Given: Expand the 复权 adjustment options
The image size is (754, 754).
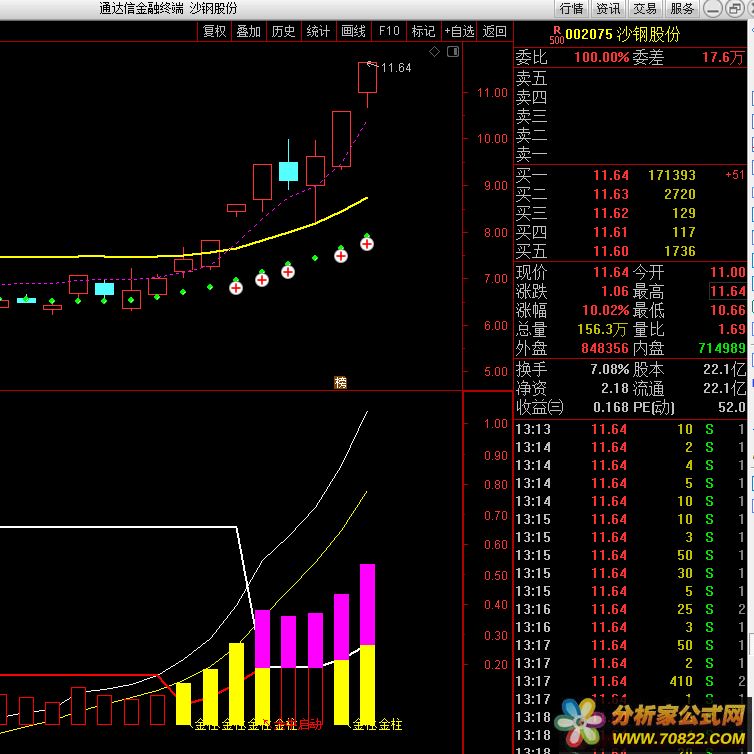Looking at the screenshot, I should tap(214, 31).
